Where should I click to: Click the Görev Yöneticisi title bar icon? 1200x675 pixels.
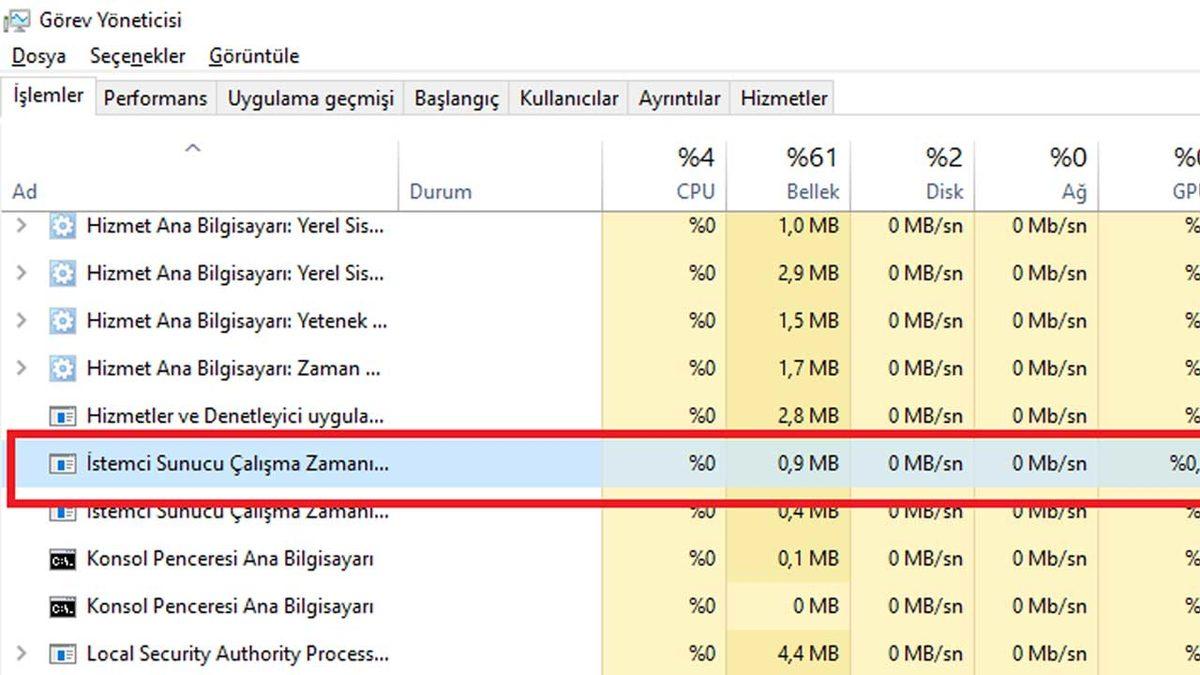tap(17, 17)
